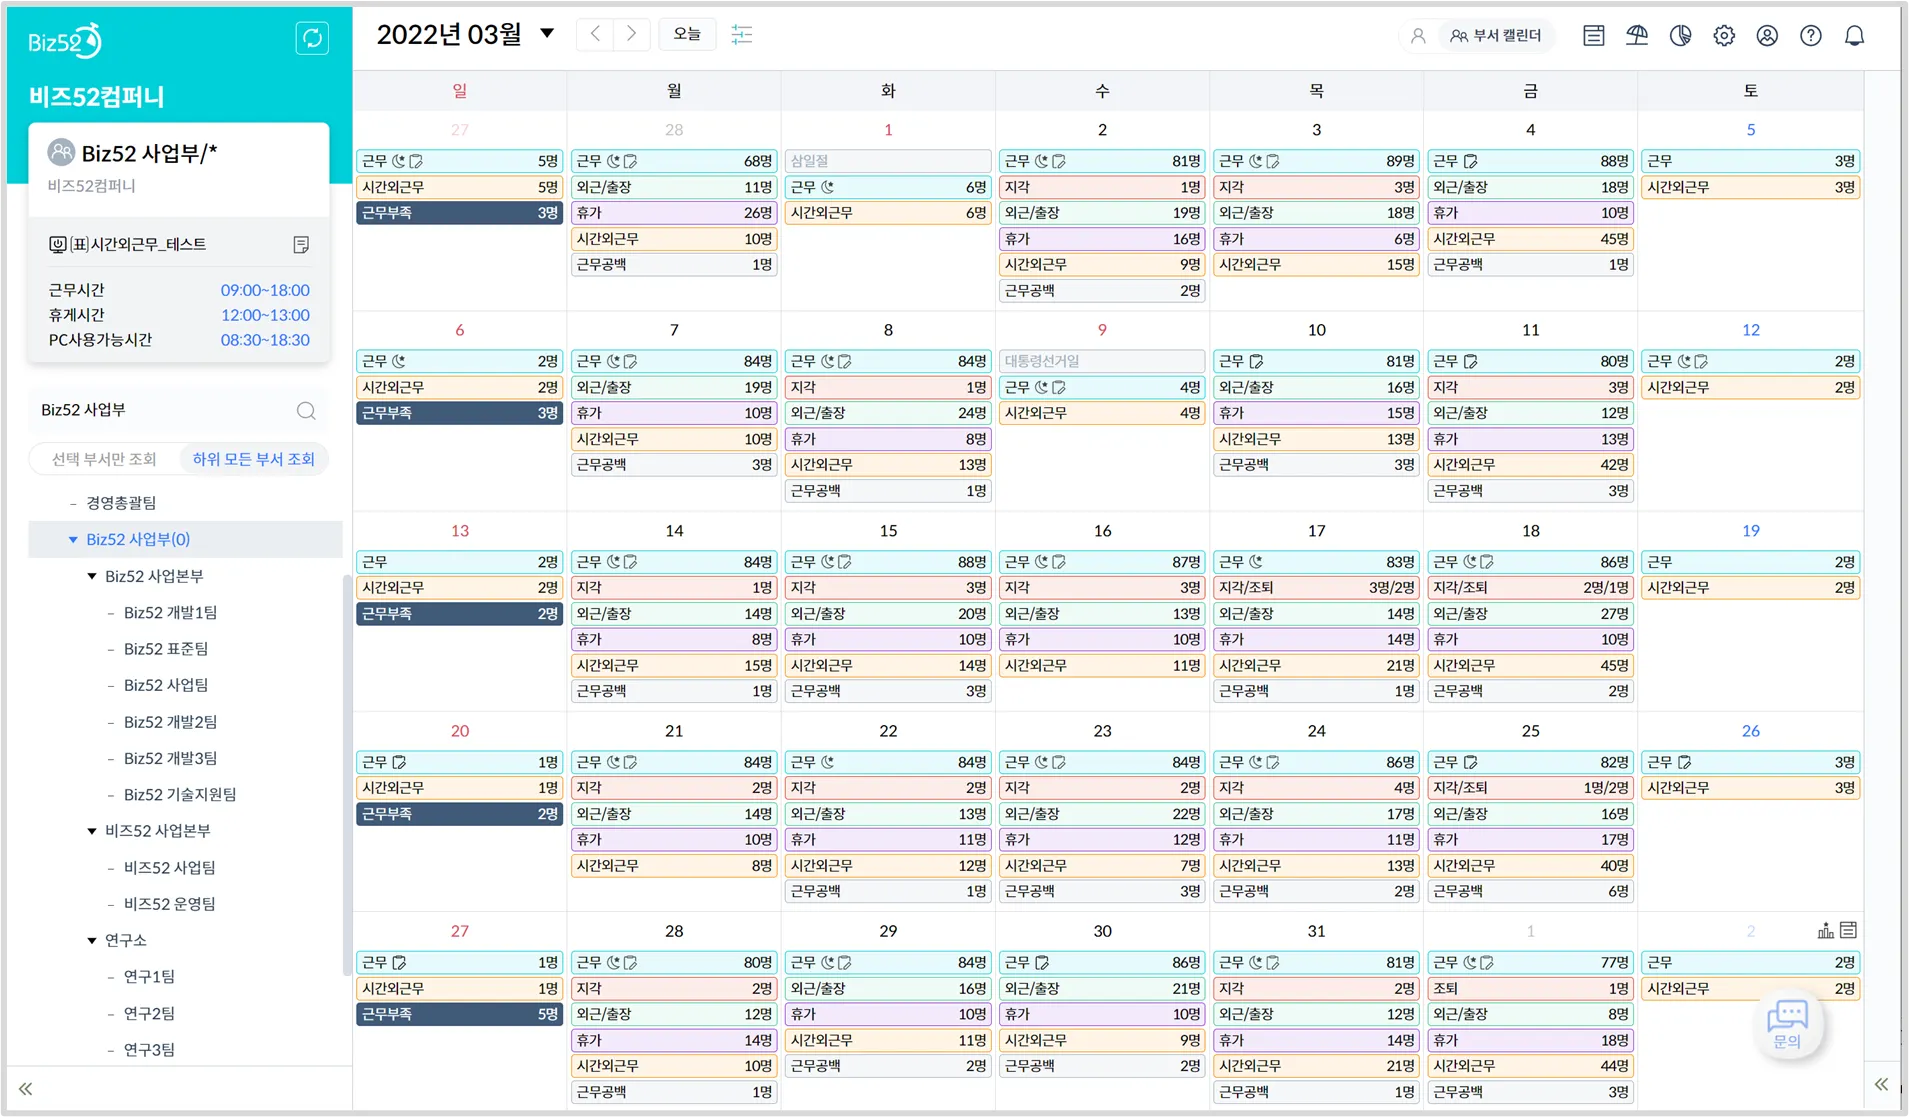Select Biz52 사업팀 in the tree
The height and width of the screenshot is (1117, 1909).
(x=166, y=685)
